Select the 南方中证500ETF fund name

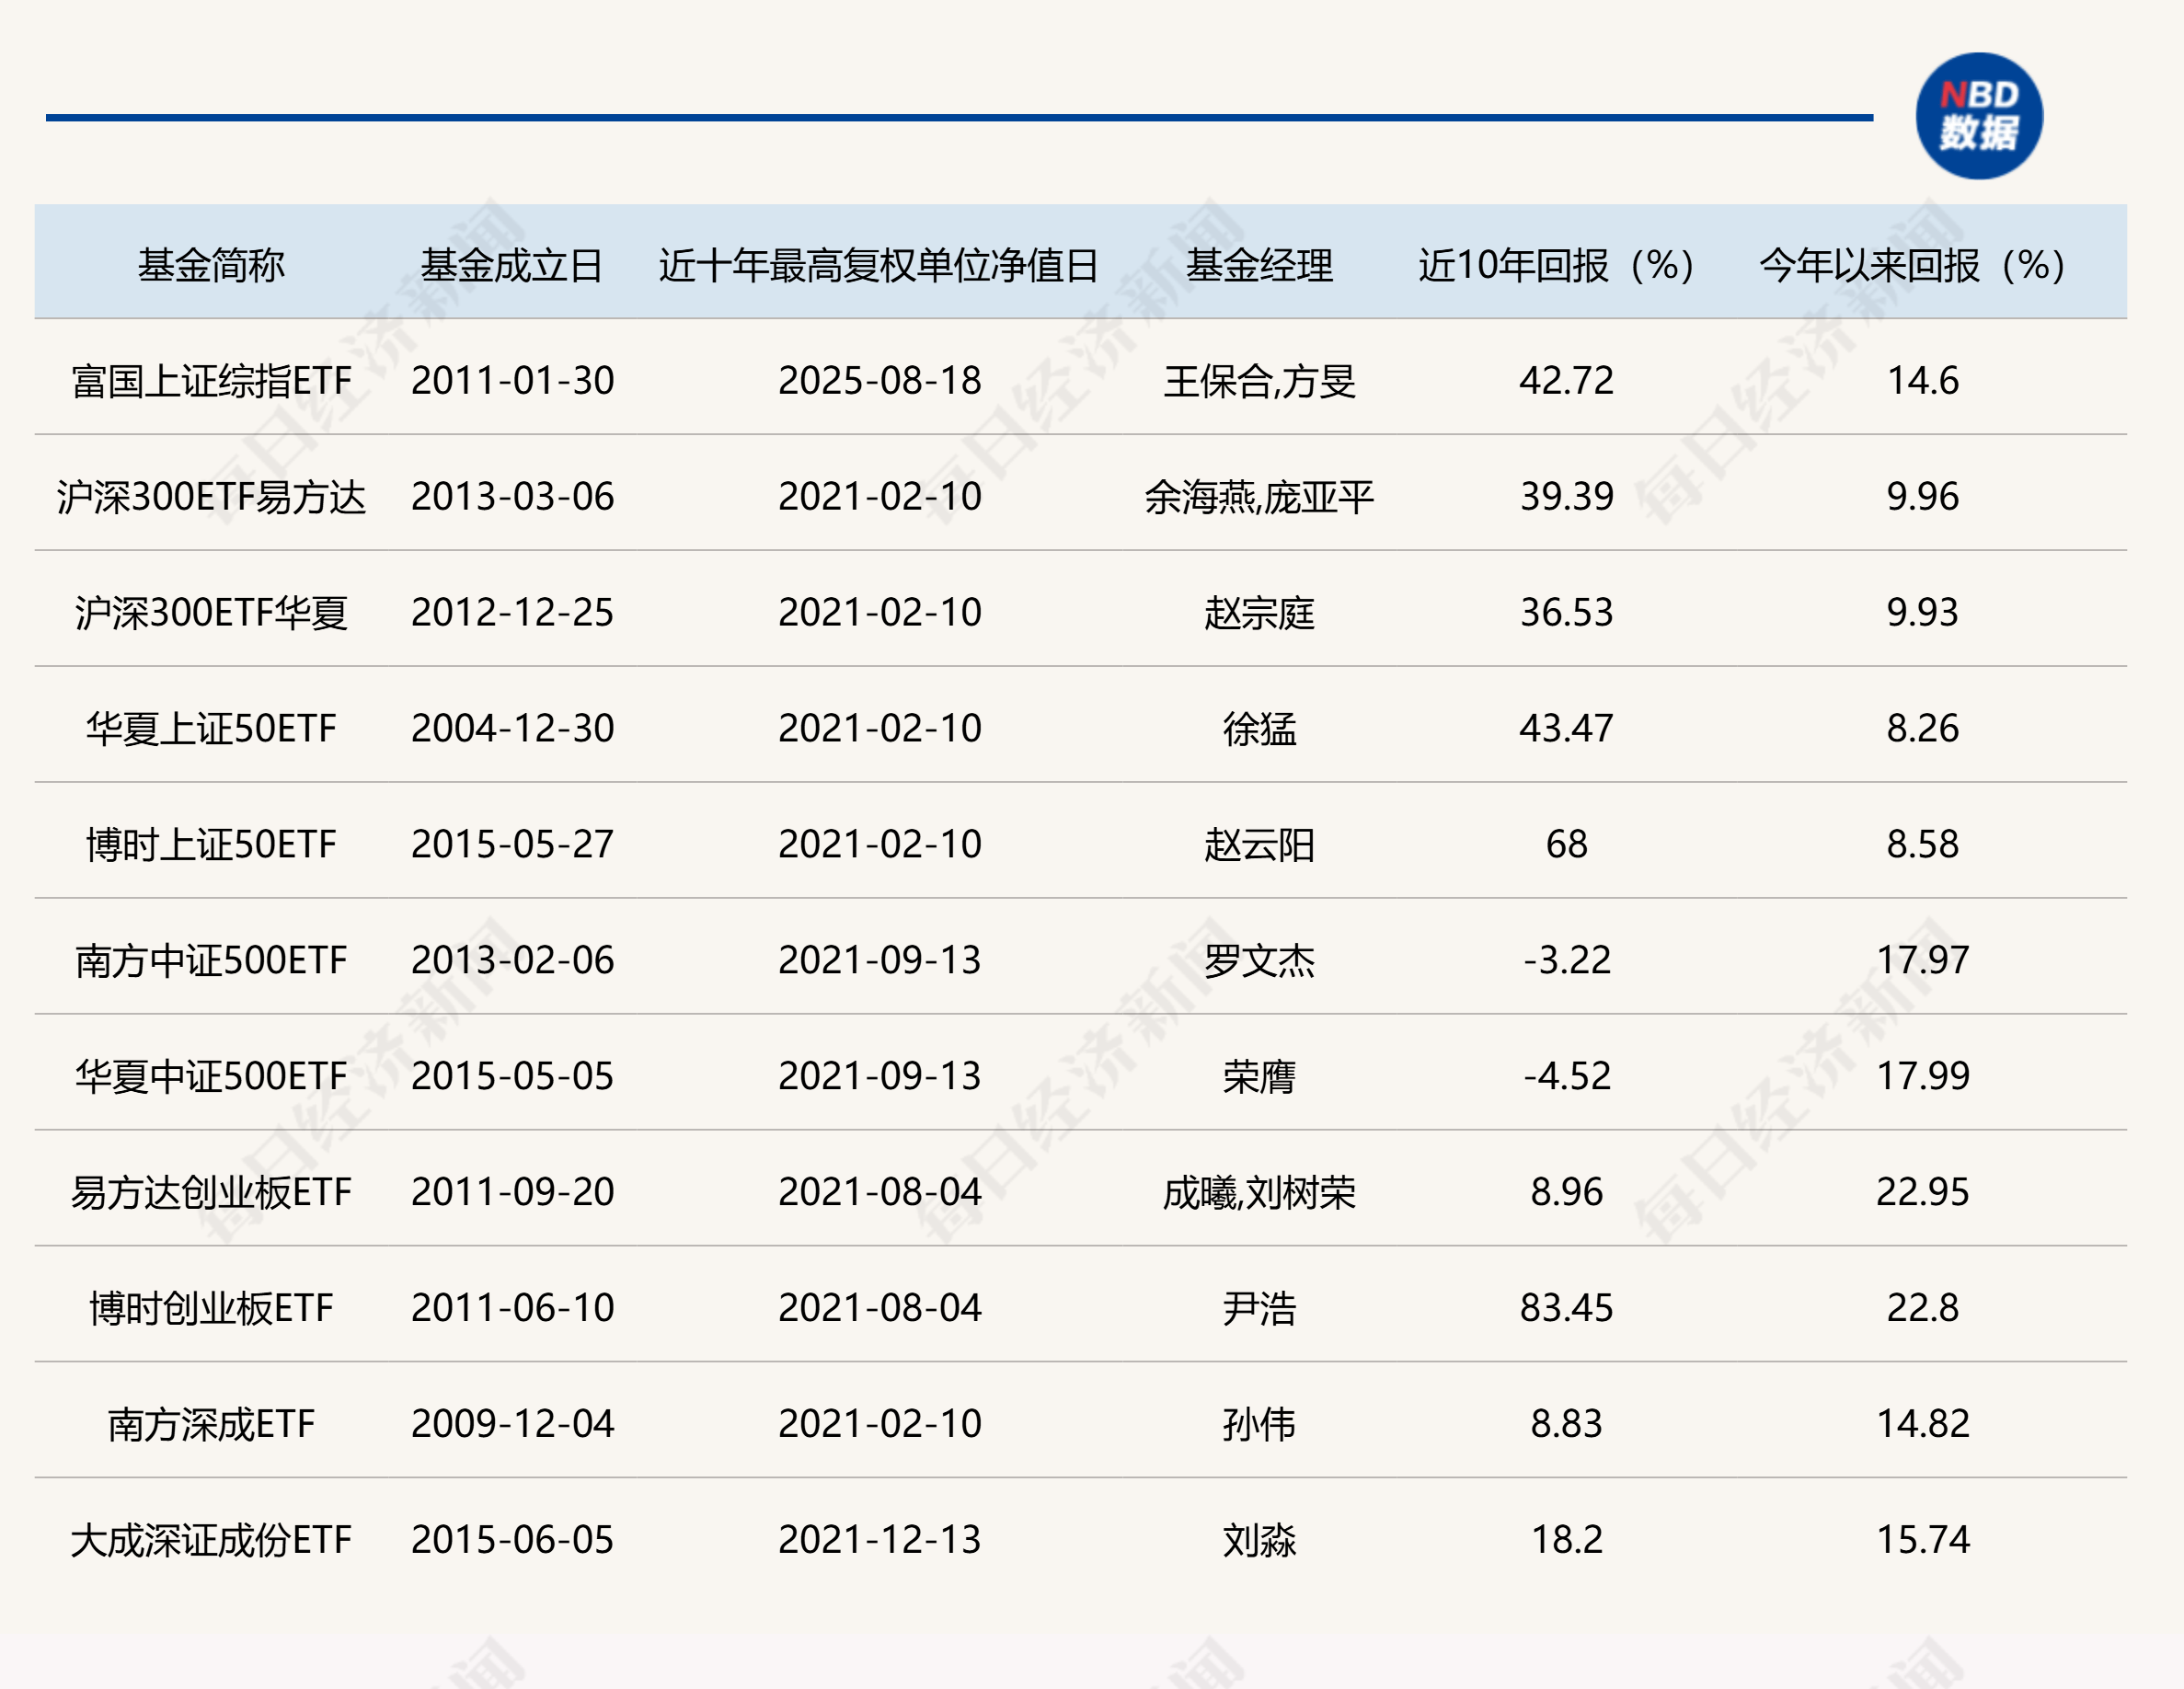pos(211,961)
